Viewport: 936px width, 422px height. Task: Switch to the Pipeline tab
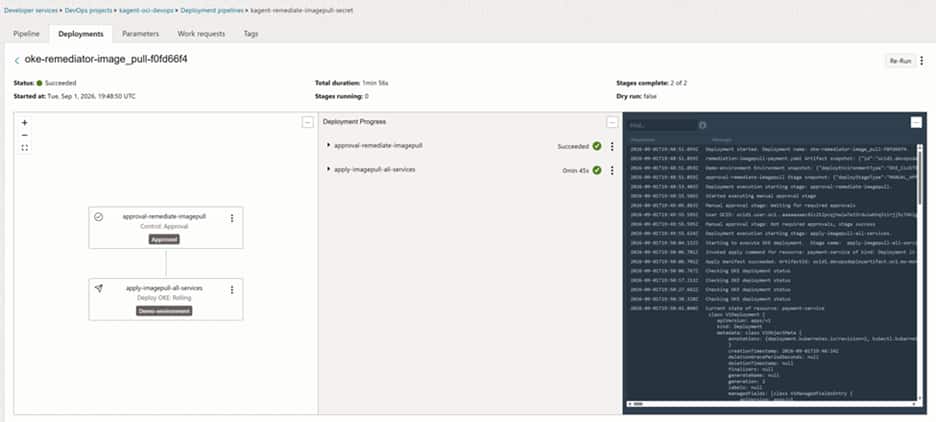26,34
